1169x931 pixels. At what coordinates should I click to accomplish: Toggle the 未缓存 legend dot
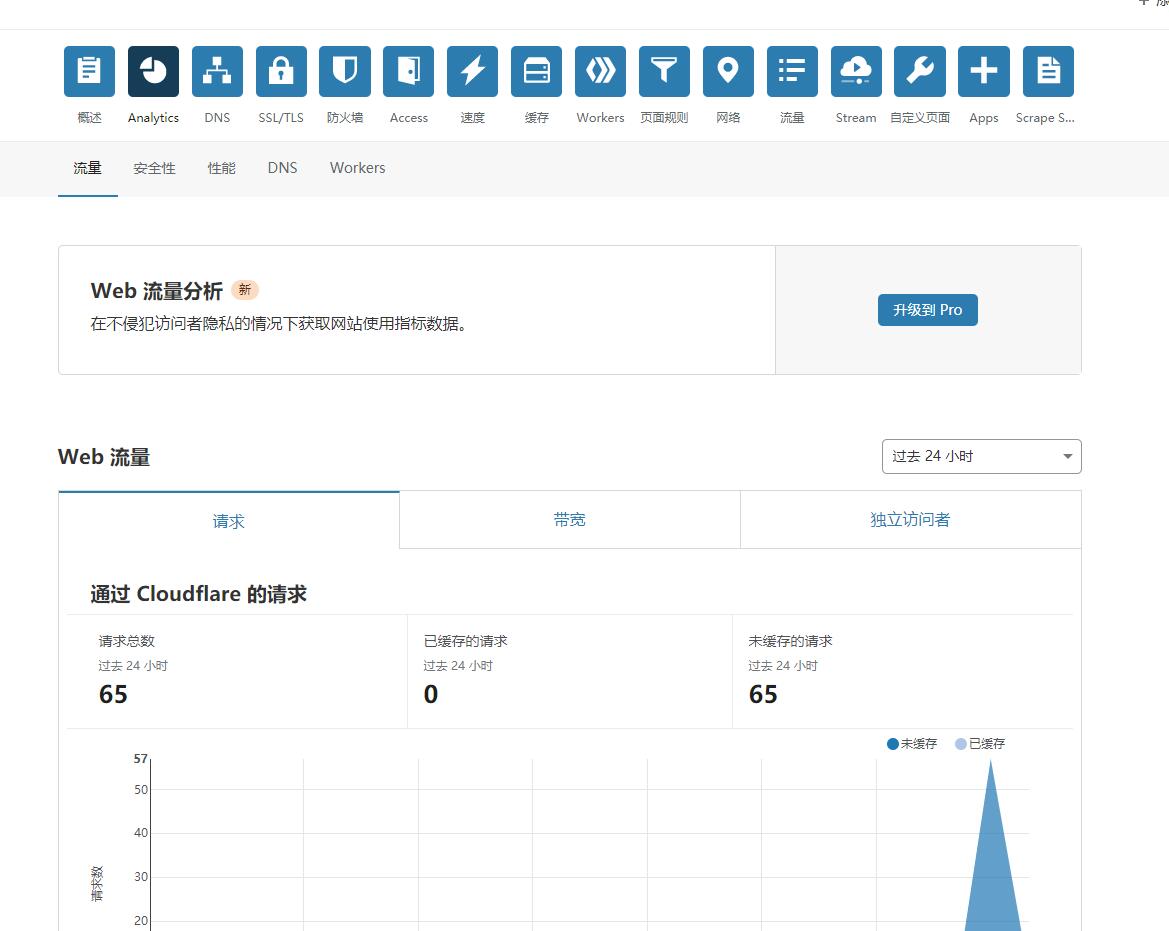(892, 744)
